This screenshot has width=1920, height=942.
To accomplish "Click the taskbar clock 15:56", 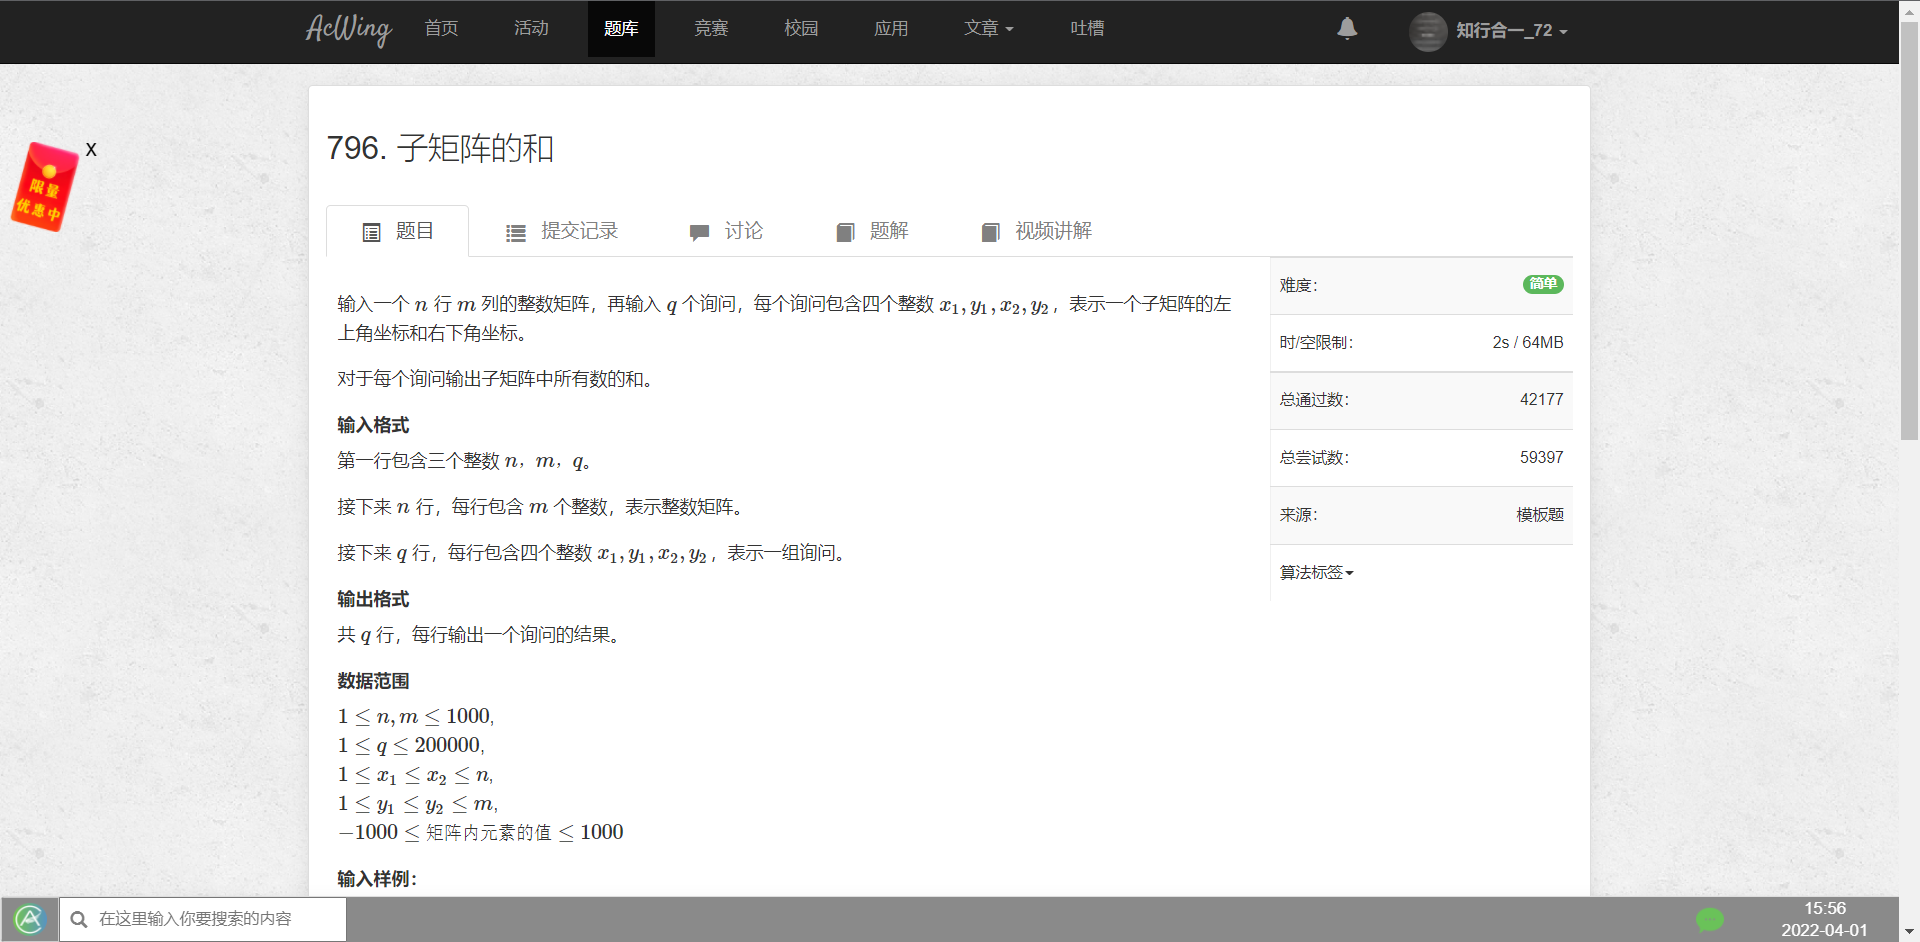I will click(1824, 909).
